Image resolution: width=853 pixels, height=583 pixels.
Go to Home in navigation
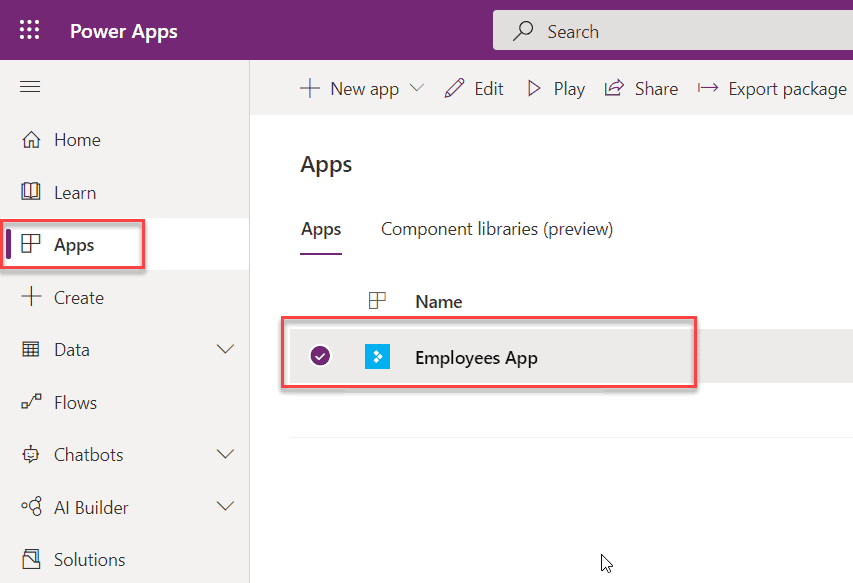click(77, 140)
